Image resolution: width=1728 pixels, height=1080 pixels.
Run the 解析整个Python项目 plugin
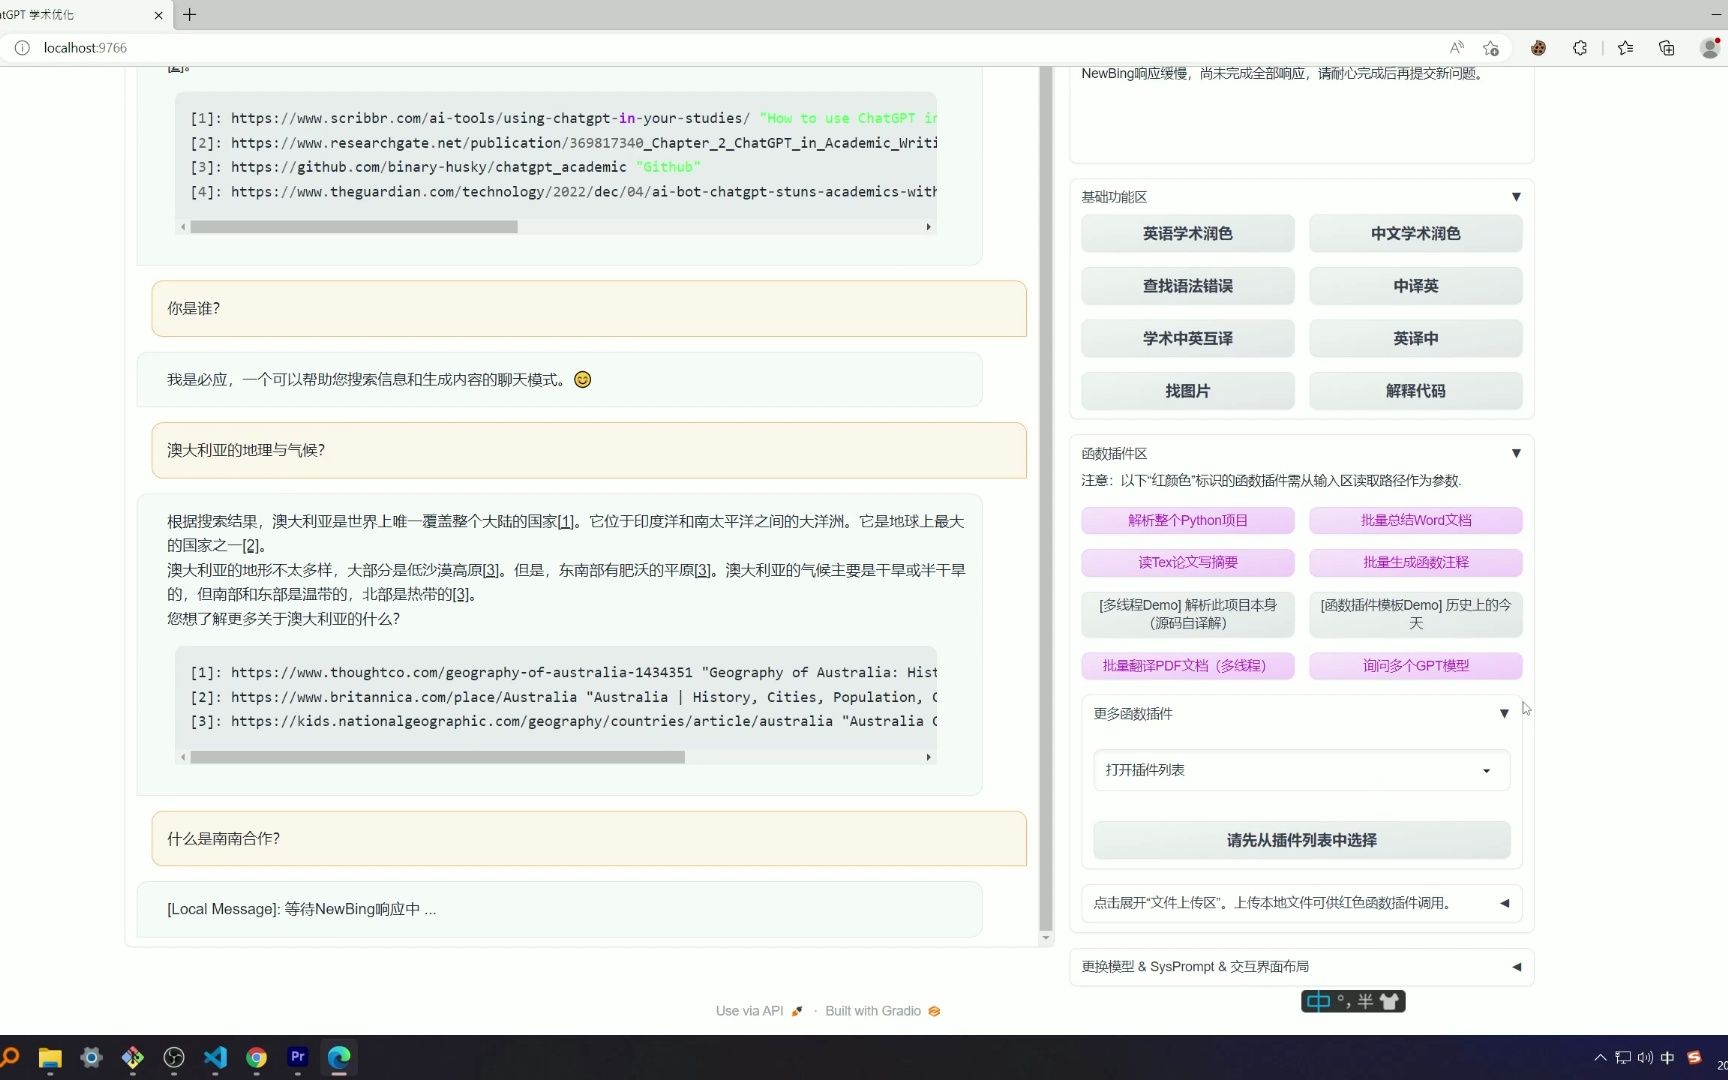click(x=1187, y=520)
